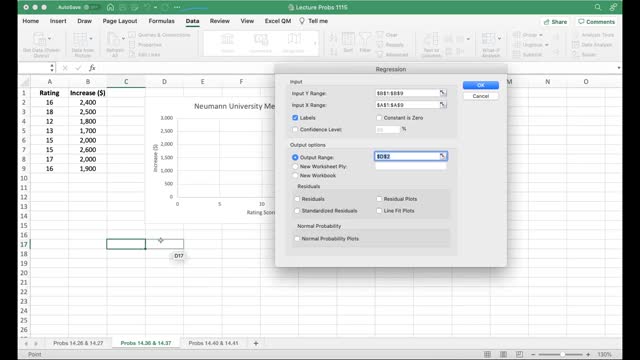640x360 pixels.
Task: Open the Group dropdown arrow
Action: tap(541, 35)
